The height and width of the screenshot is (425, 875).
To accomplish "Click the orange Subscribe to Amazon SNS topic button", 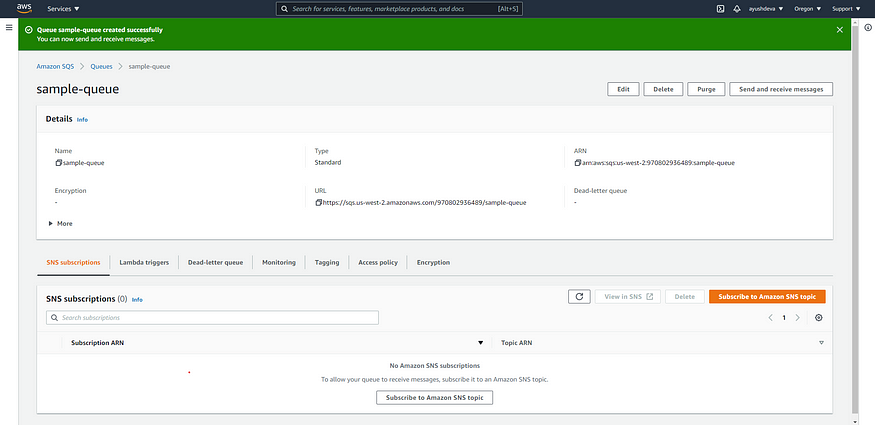I will click(x=767, y=297).
